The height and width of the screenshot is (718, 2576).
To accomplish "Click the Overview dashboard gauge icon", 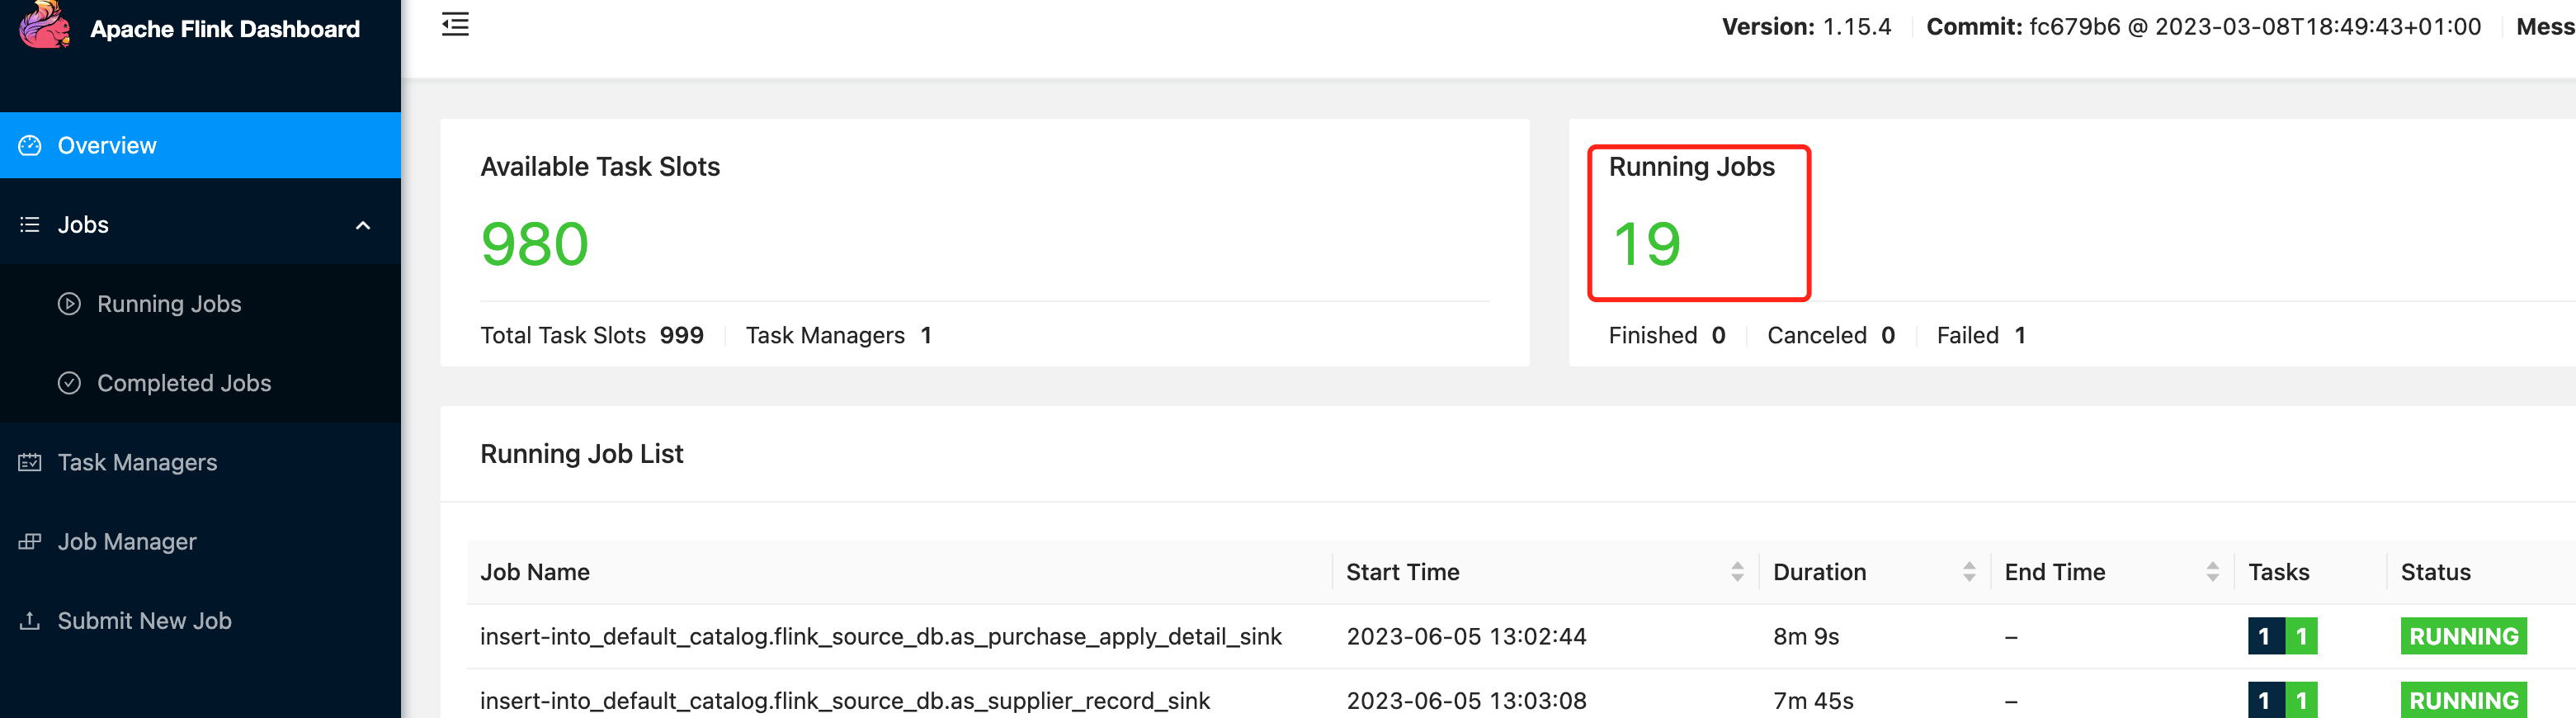I will [30, 146].
